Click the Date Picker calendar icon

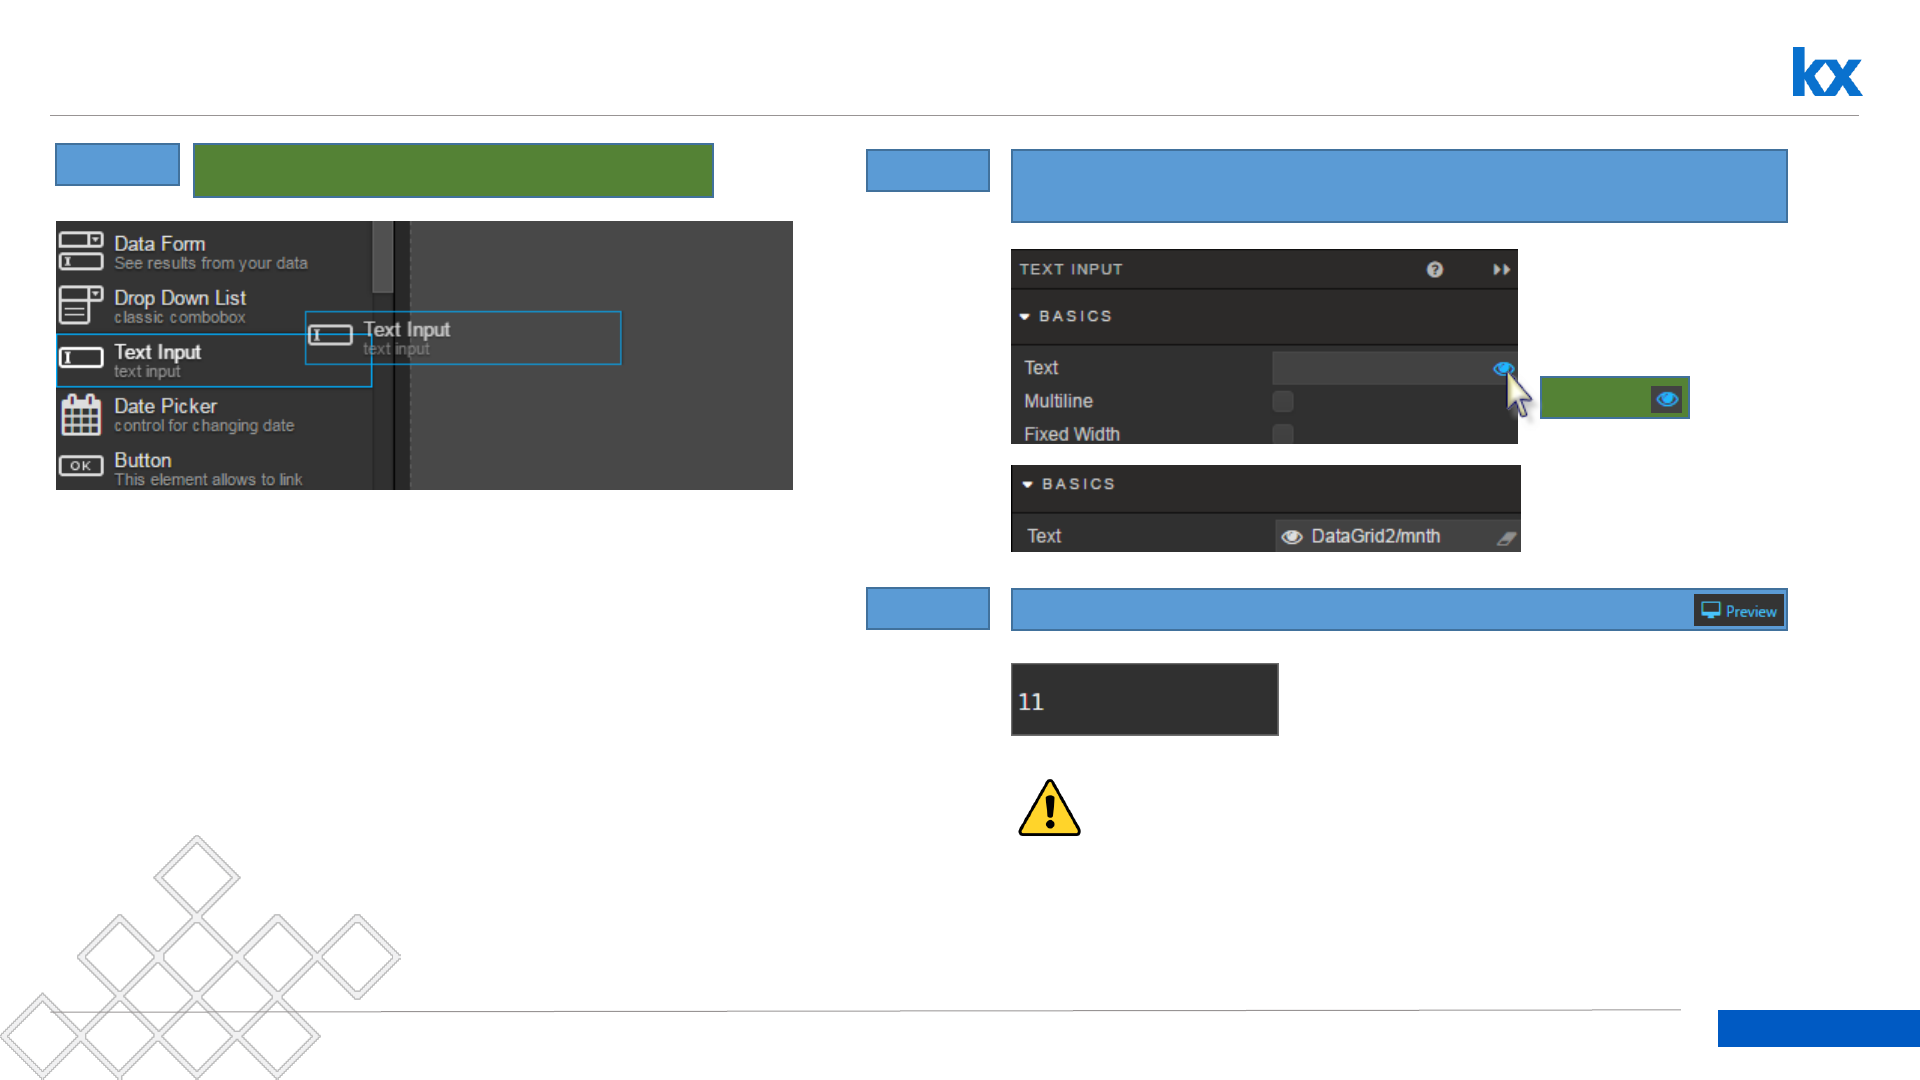click(80, 414)
